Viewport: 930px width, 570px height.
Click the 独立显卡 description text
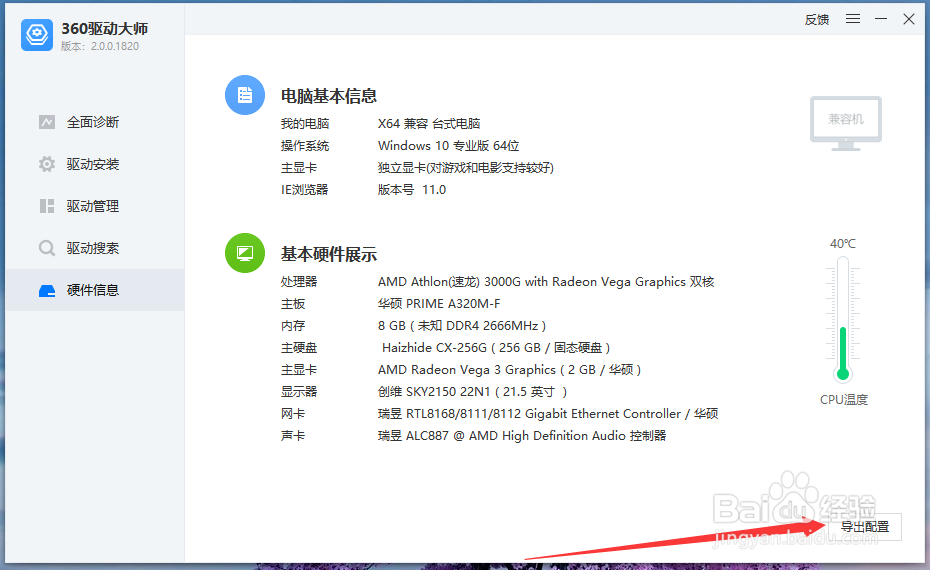466,168
